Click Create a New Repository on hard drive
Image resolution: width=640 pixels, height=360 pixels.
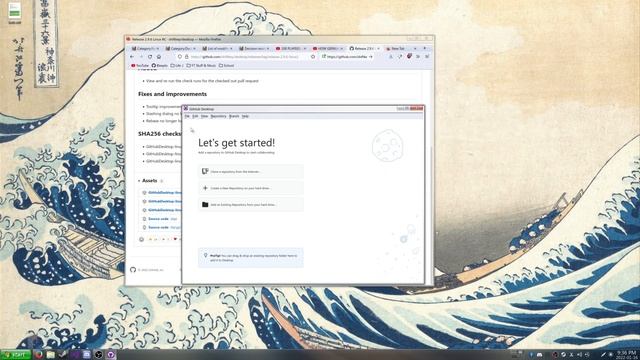point(251,188)
